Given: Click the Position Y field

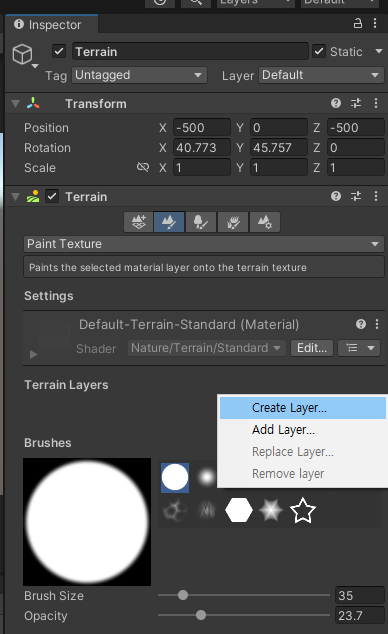Looking at the screenshot, I should pyautogui.click(x=279, y=127).
